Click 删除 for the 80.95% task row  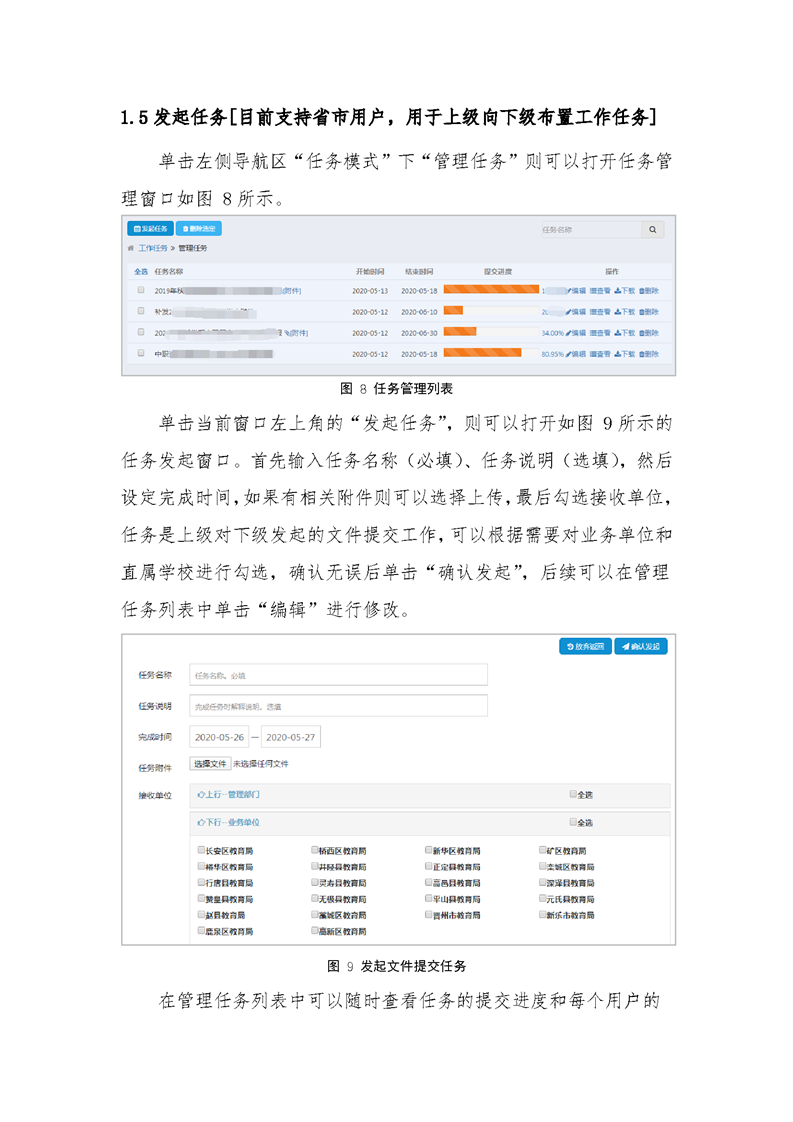coord(649,354)
